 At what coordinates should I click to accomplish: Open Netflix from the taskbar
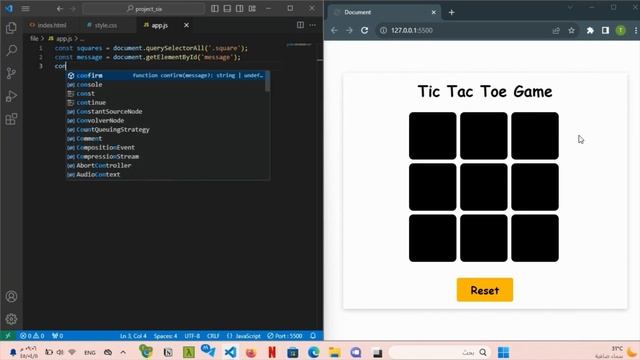click(x=272, y=352)
